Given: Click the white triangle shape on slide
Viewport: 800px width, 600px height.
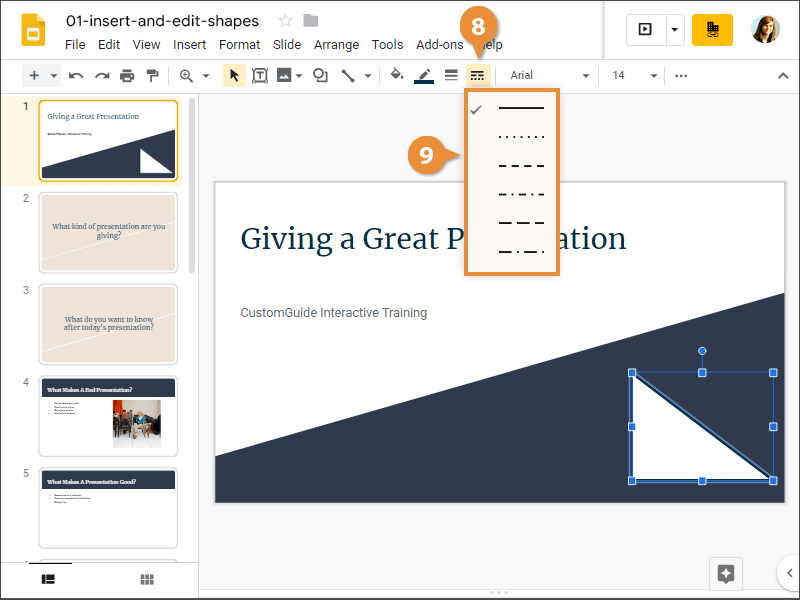Looking at the screenshot, I should tap(673, 444).
